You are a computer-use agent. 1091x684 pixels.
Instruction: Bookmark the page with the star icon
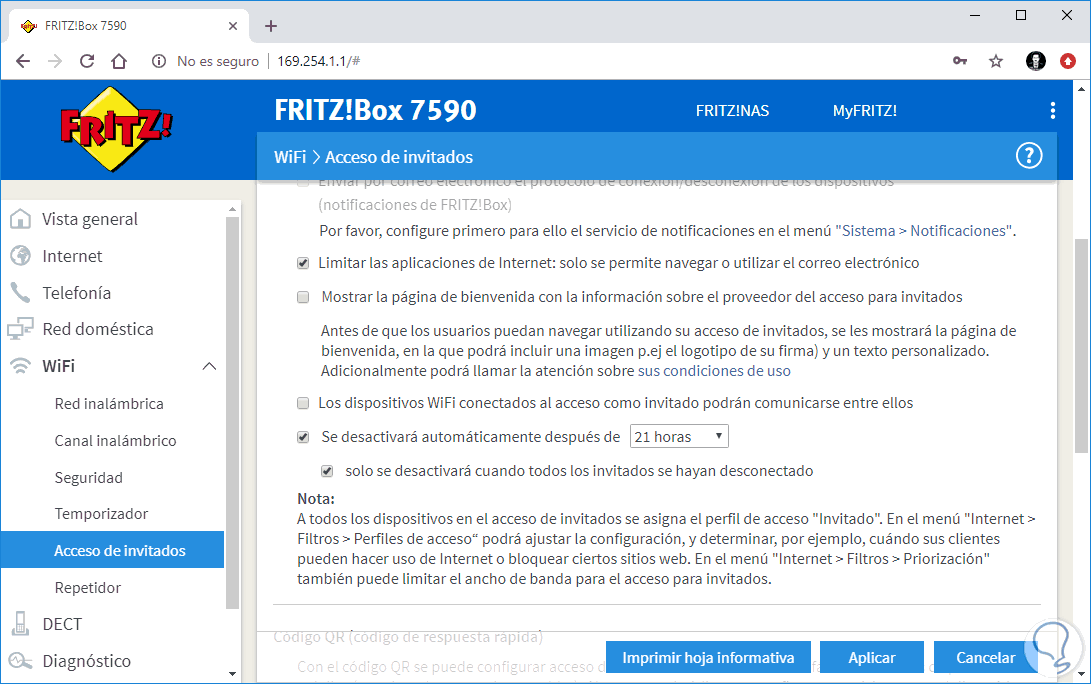click(x=996, y=61)
